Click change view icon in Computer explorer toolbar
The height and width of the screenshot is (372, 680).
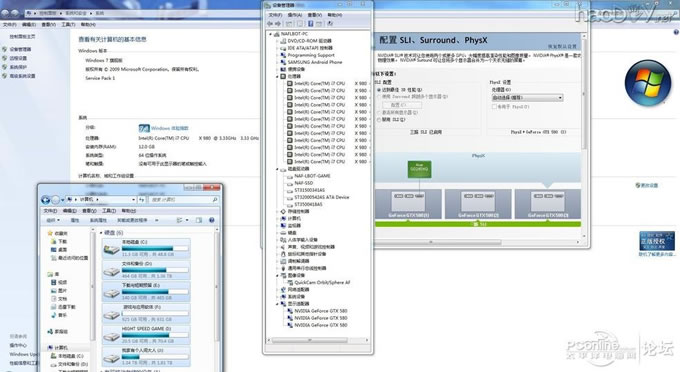coord(179,220)
